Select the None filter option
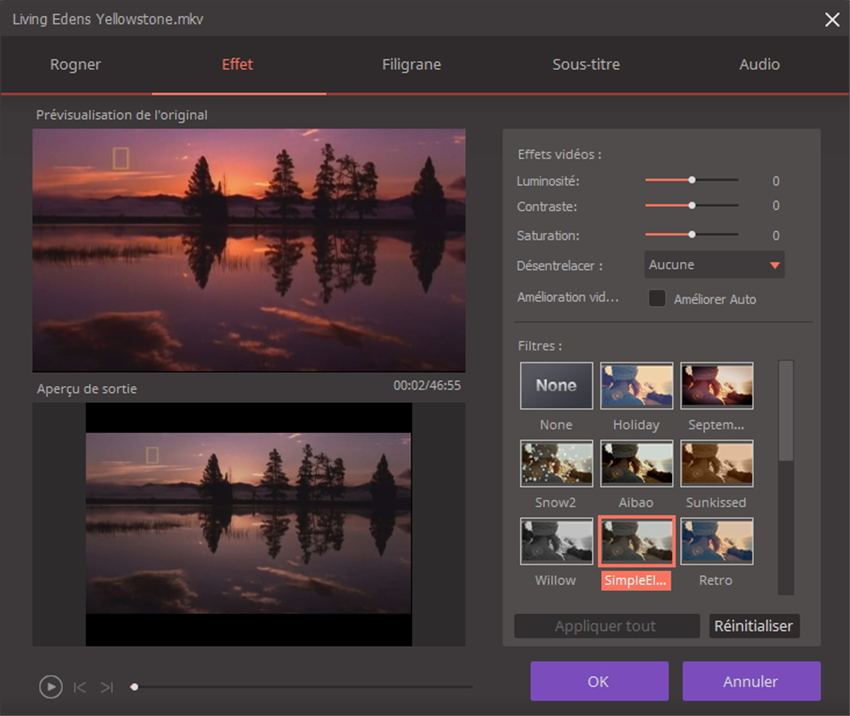This screenshot has height=716, width=850. [556, 386]
